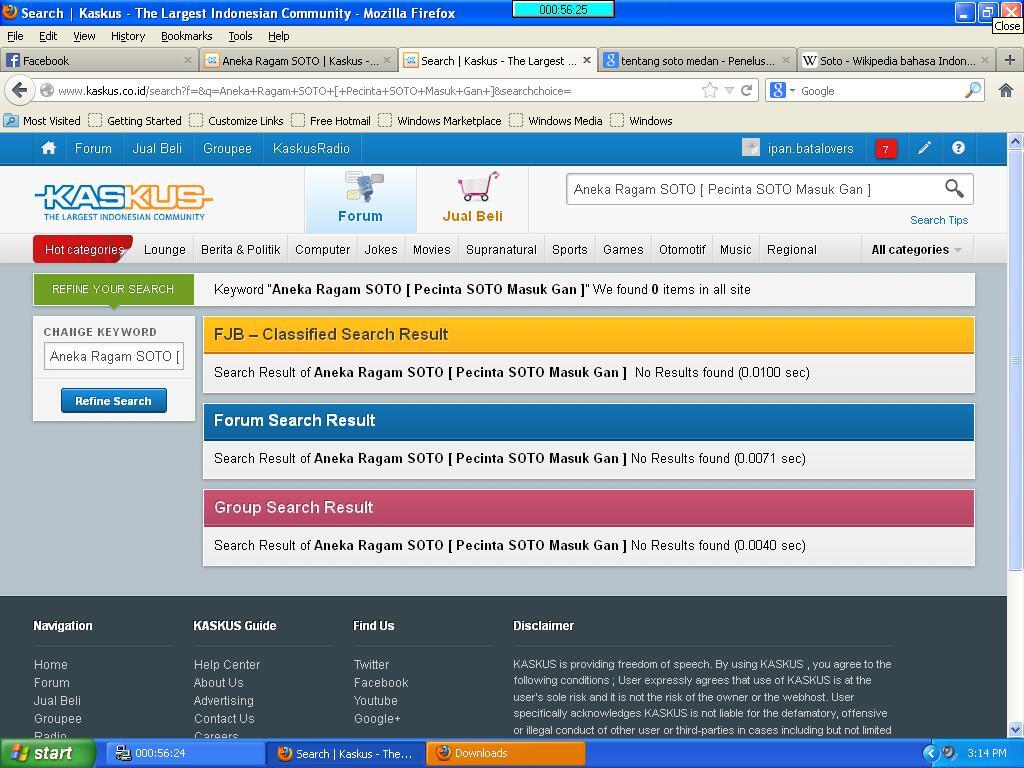Screen dimensions: 1024x768
Task: Click Windows Marketplace bookmark
Action: pyautogui.click(x=441, y=120)
